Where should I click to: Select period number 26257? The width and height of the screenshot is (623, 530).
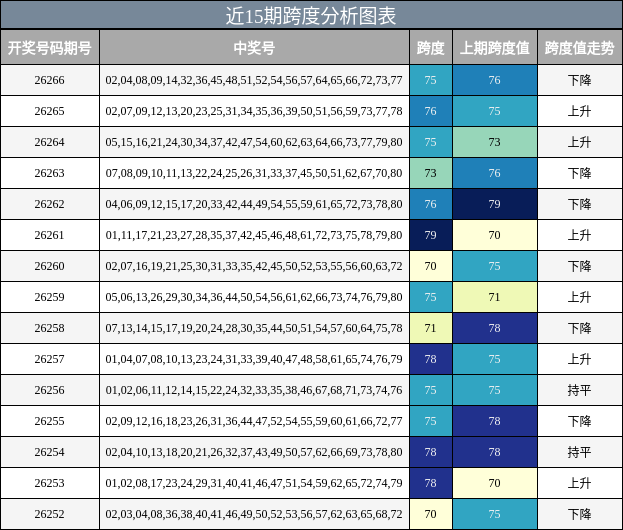[49, 359]
